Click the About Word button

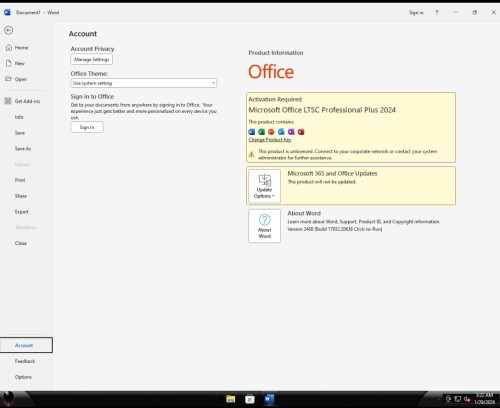click(x=264, y=226)
